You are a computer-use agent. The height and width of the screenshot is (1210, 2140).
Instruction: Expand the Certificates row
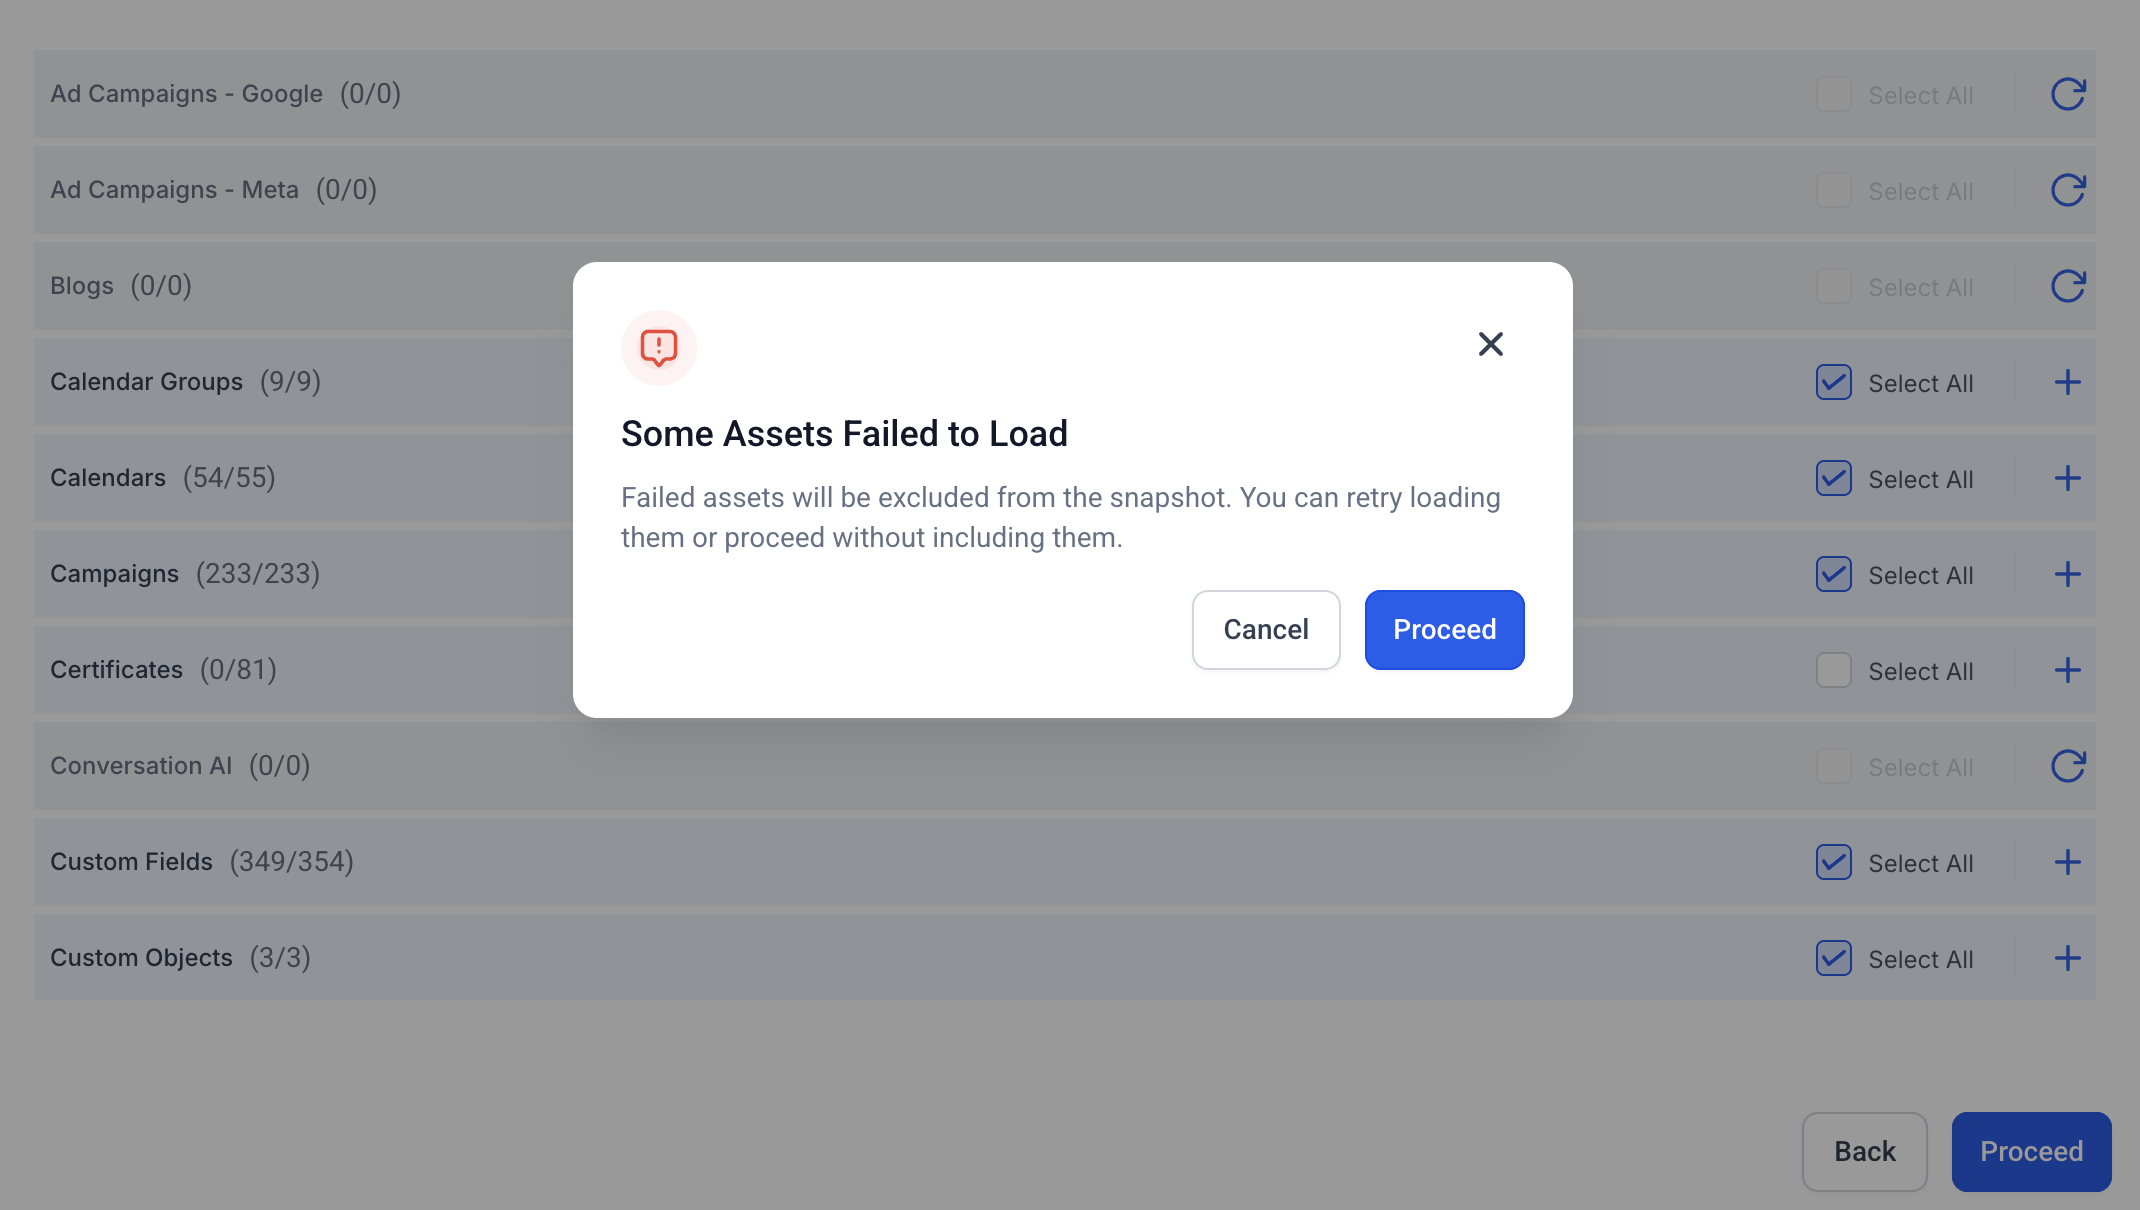click(x=2067, y=670)
